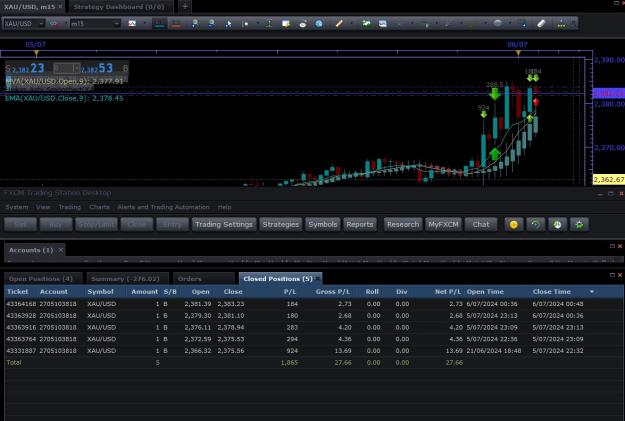625x421 pixels.
Task: Open the arrow next to the pencil tool
Action: coord(351,24)
